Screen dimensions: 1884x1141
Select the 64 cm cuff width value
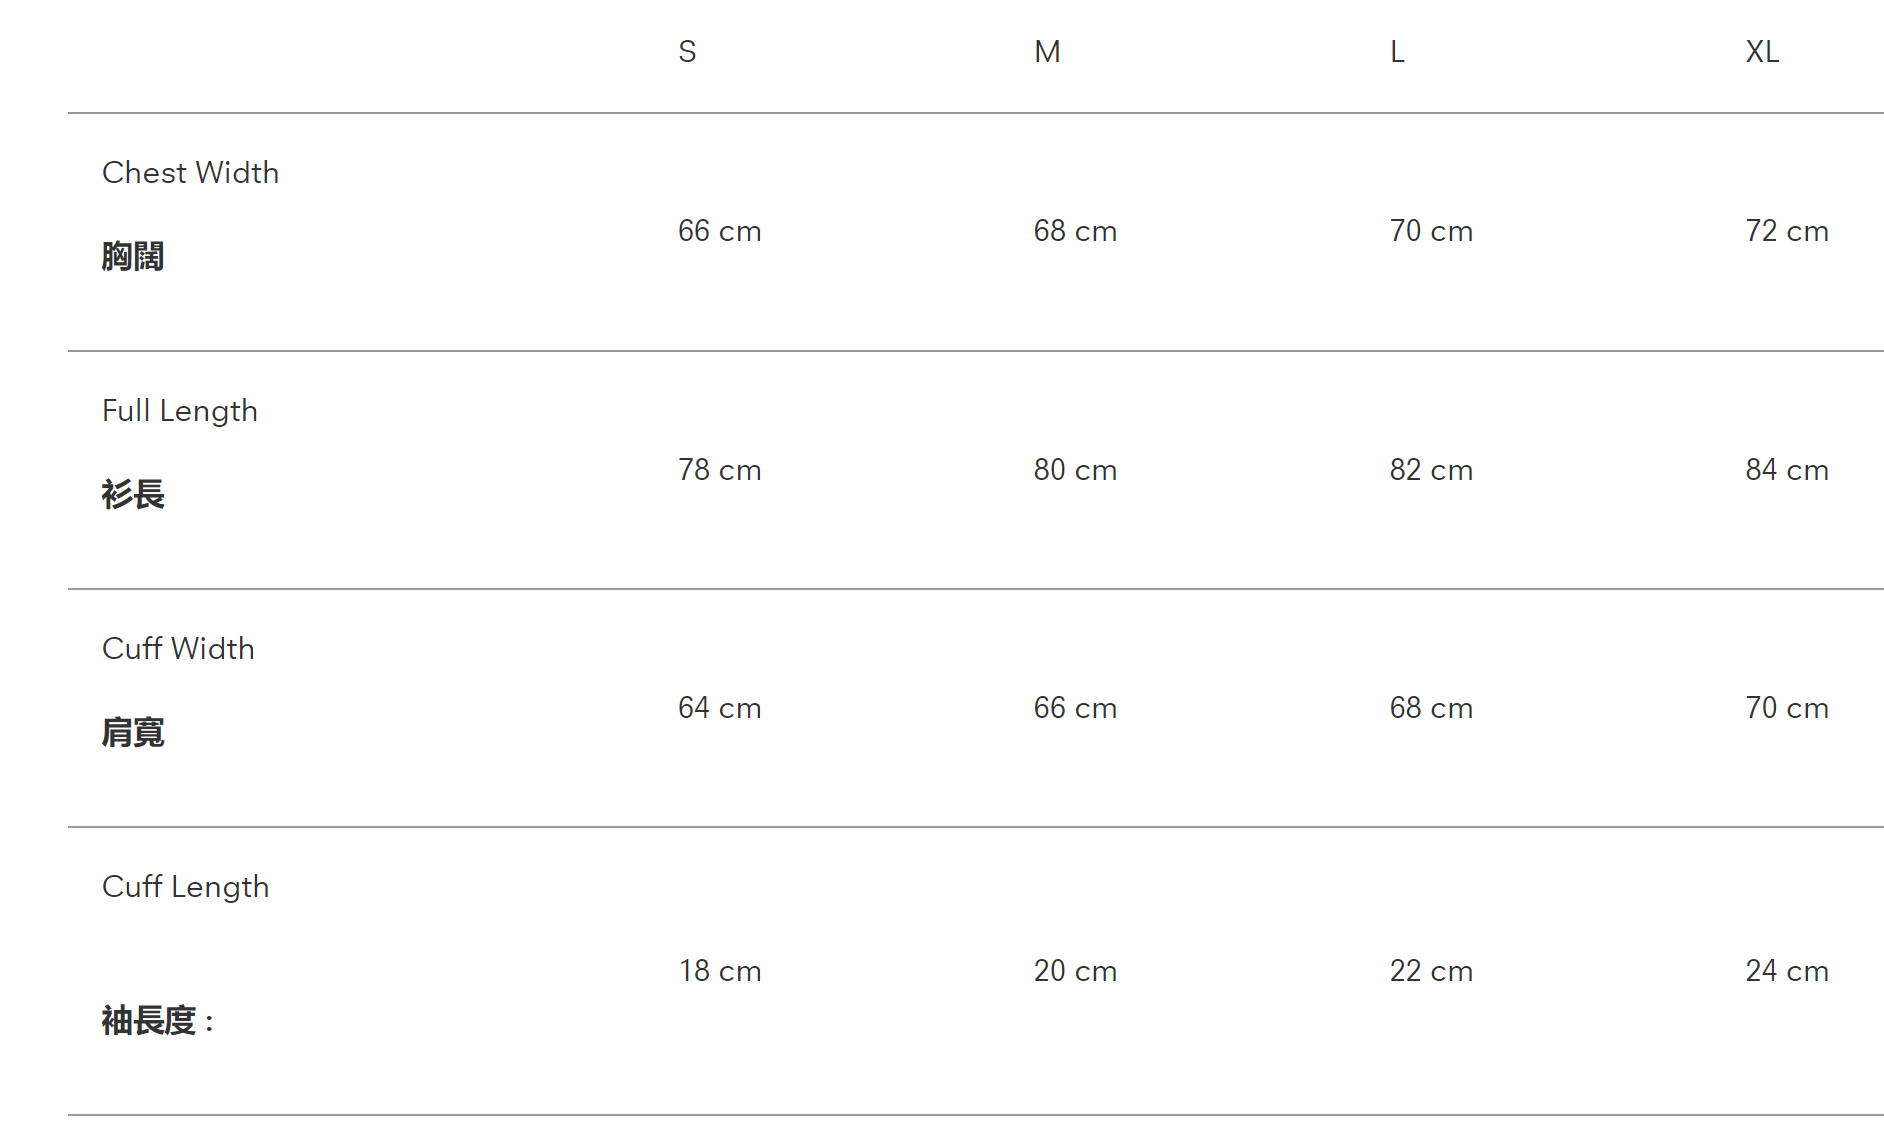point(719,708)
